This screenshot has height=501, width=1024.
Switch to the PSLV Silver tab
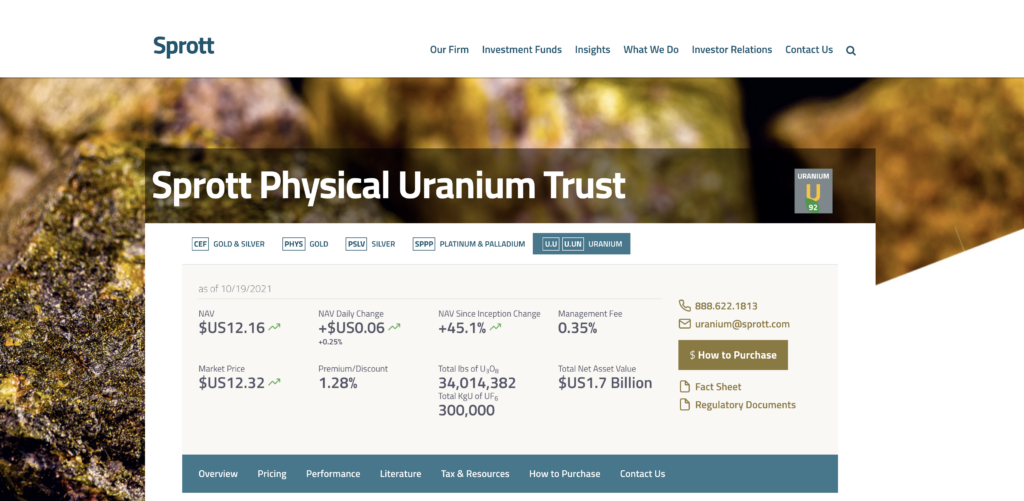click(x=370, y=244)
